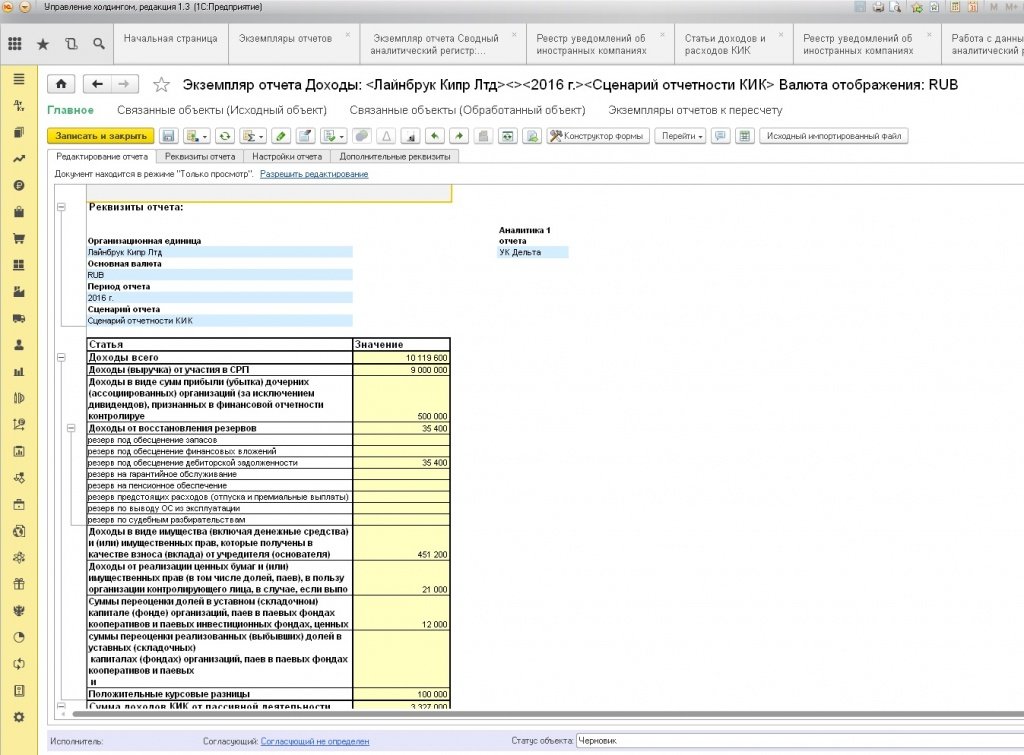Open the gear settings section in sidebar
Screen dimensions: 1024x755
[x=19, y=717]
